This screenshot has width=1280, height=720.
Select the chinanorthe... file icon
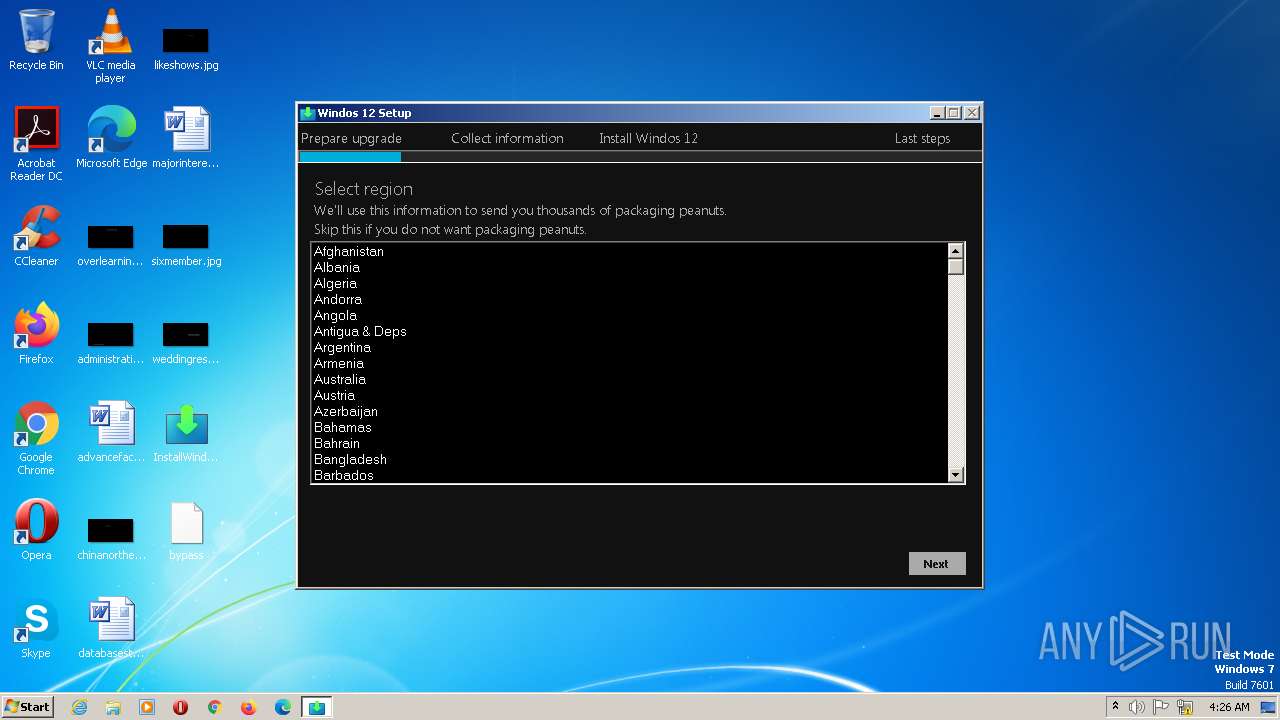tap(111, 539)
